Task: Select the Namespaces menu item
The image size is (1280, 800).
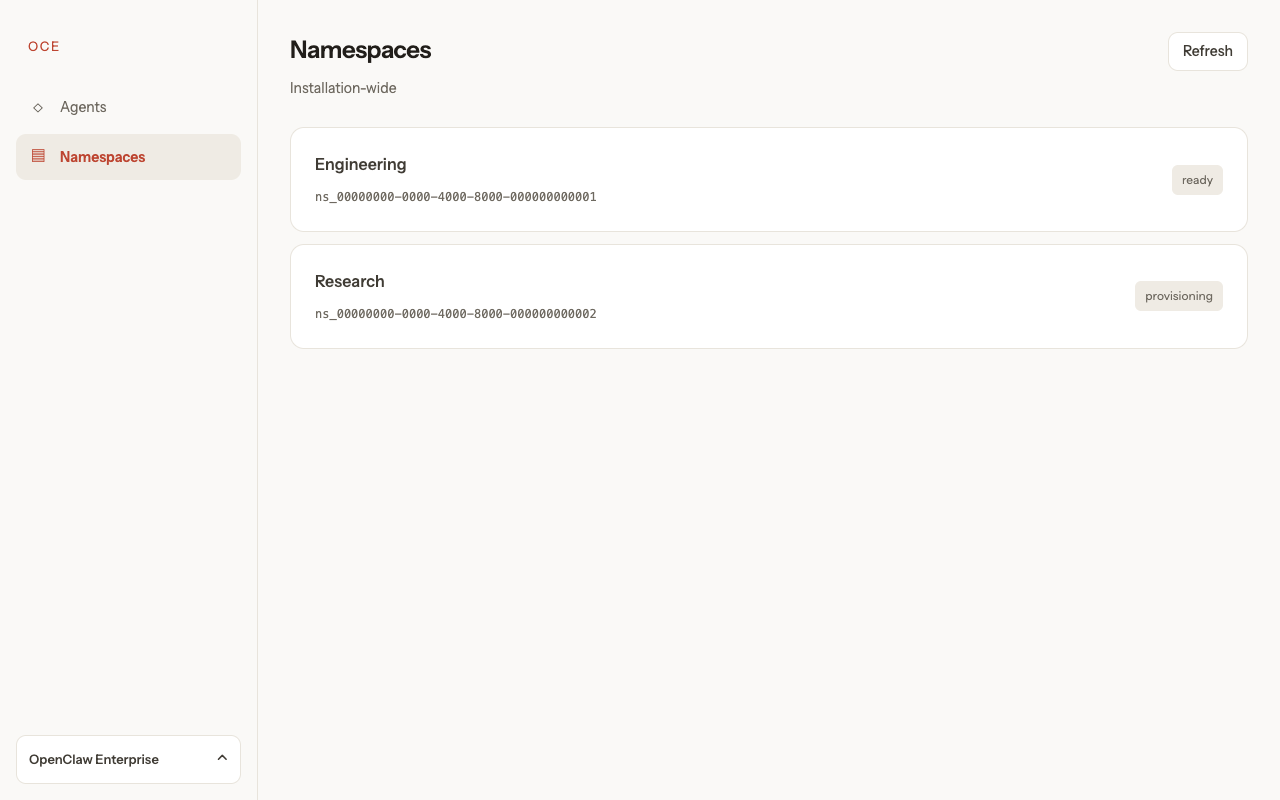Action: 128,157
